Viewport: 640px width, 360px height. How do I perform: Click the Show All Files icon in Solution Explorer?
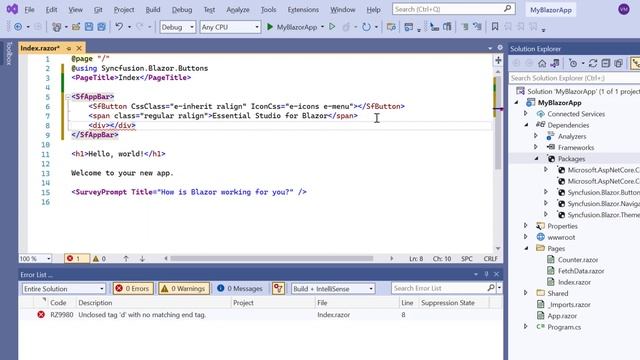pyautogui.click(x=618, y=63)
